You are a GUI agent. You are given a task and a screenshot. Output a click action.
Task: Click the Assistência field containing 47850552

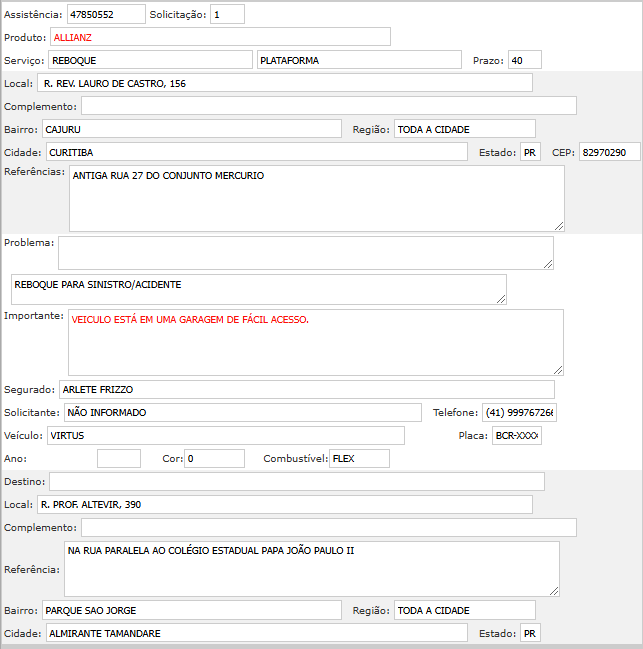coord(105,15)
